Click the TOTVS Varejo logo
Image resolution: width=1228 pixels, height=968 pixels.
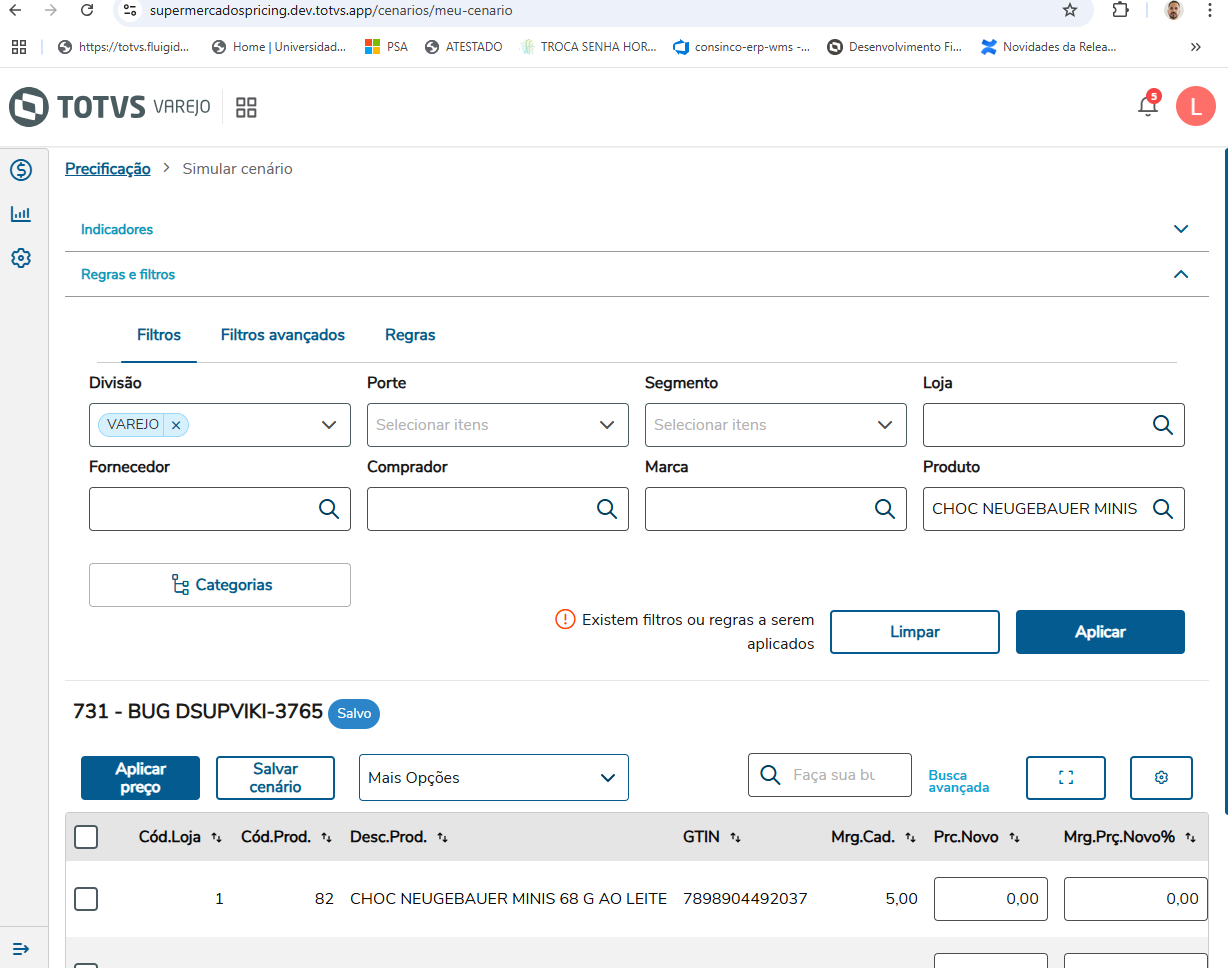[110, 107]
